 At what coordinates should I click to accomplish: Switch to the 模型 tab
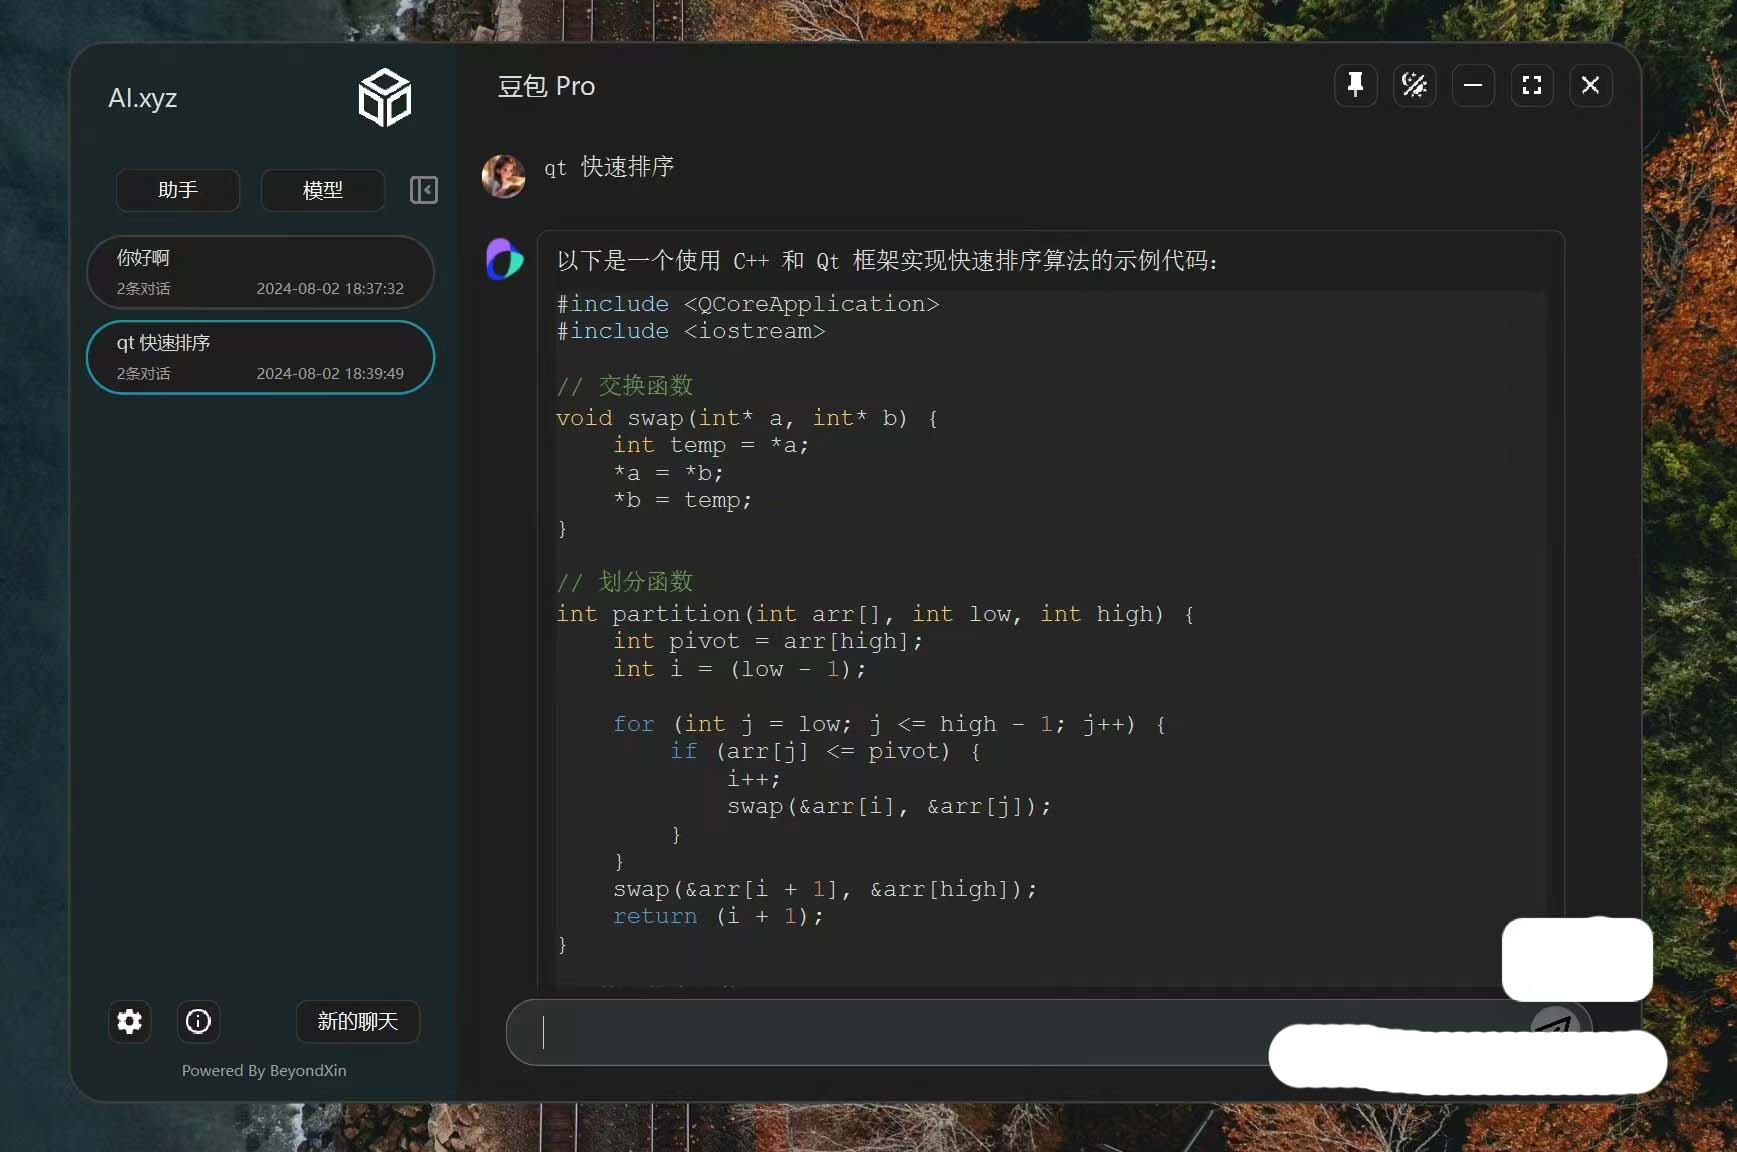[323, 190]
